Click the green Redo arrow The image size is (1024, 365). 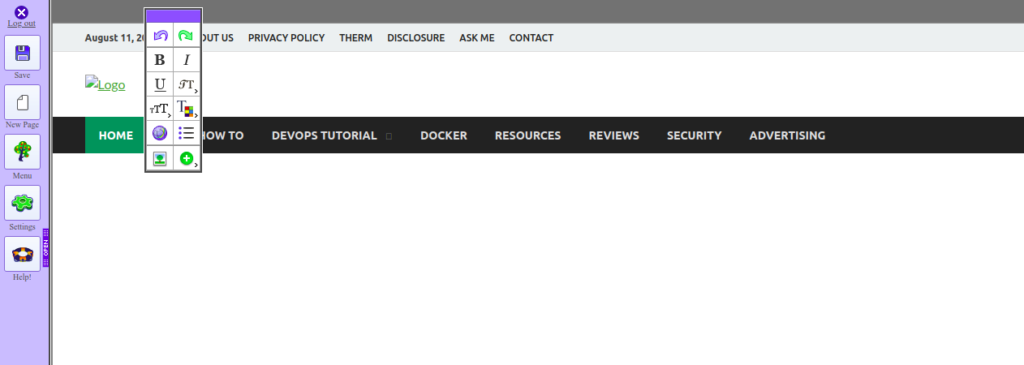(187, 35)
